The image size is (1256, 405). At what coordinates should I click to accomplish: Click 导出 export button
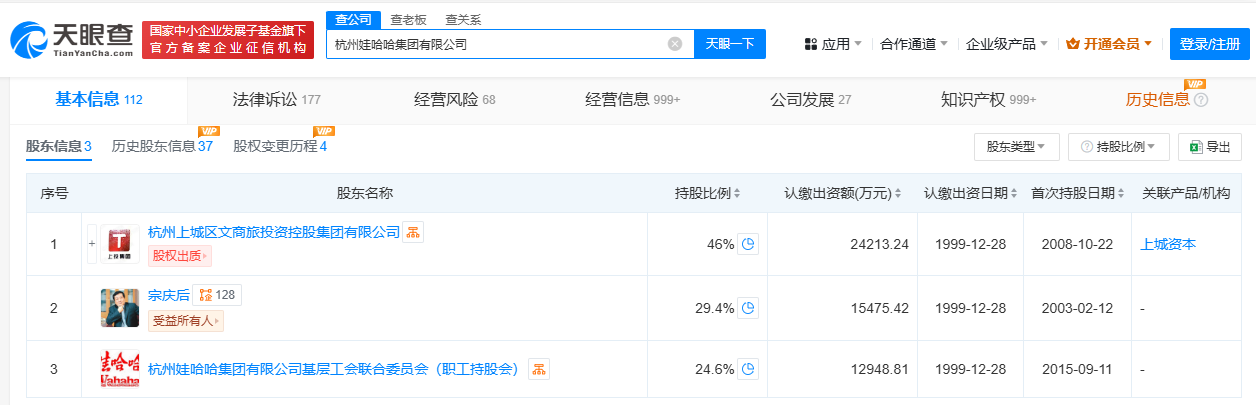[x=1210, y=147]
